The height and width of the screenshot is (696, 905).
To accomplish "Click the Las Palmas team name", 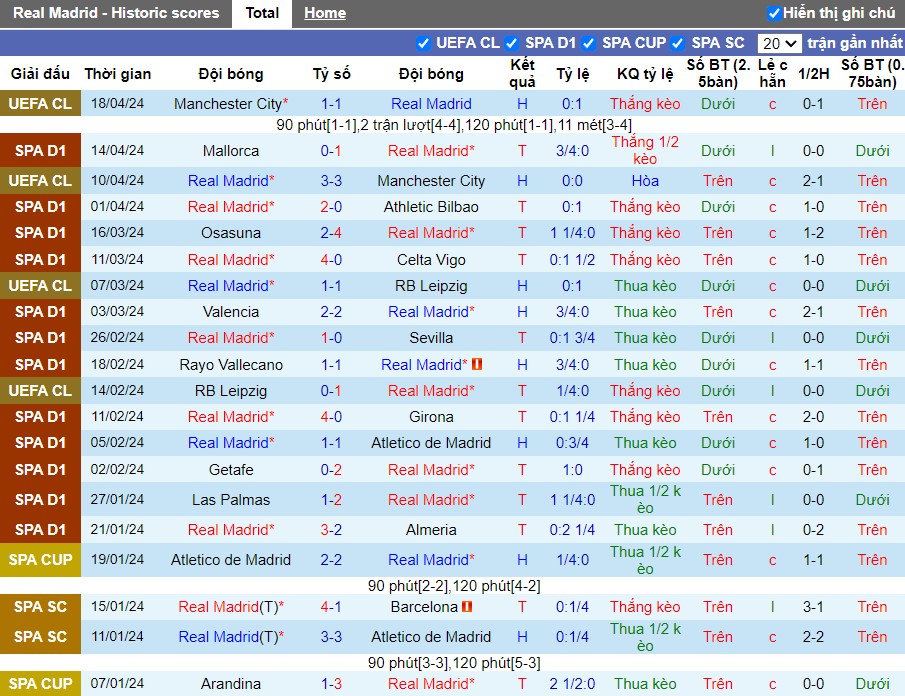I will (231, 500).
